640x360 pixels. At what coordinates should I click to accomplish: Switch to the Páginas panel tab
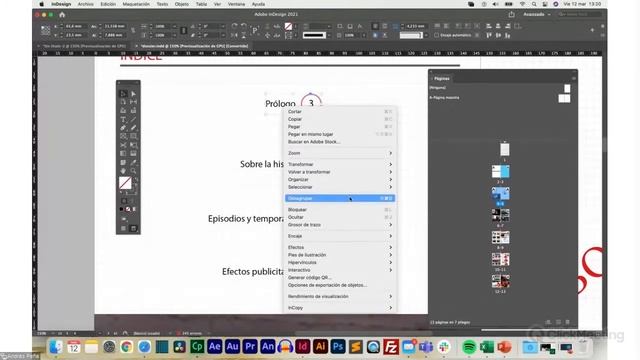[442, 78]
